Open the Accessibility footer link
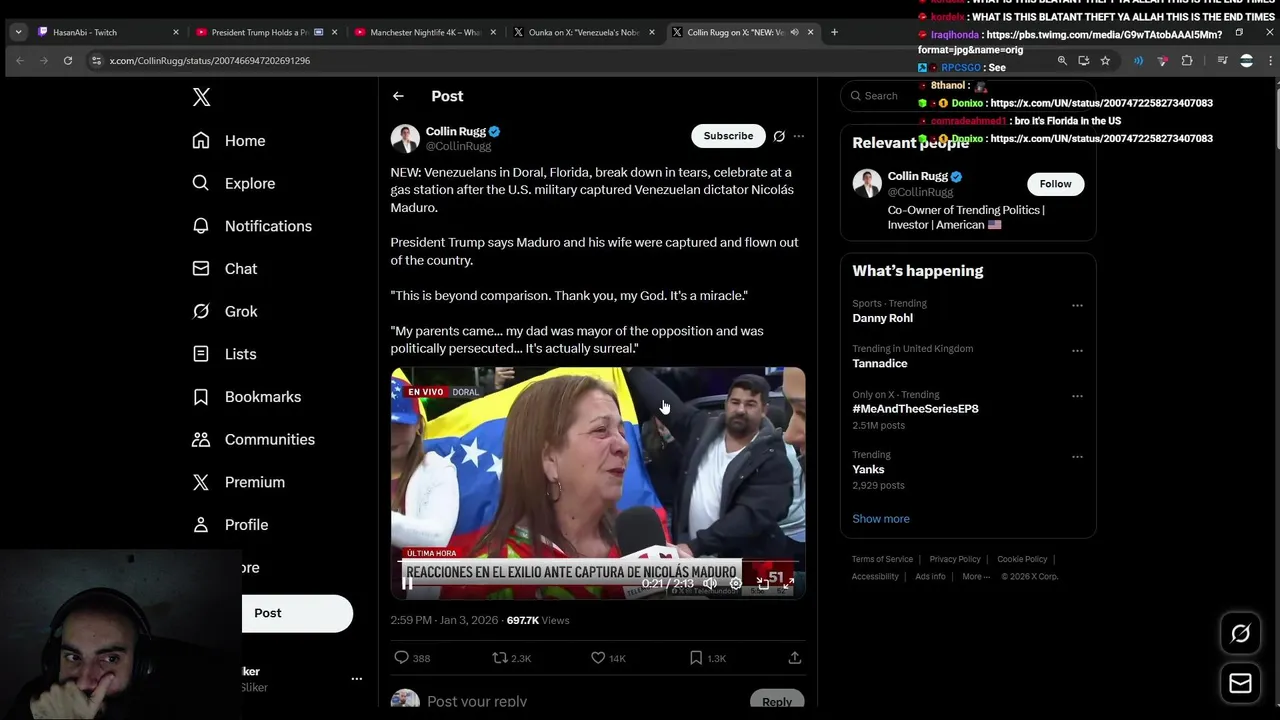The image size is (1280, 720). pyautogui.click(x=875, y=577)
